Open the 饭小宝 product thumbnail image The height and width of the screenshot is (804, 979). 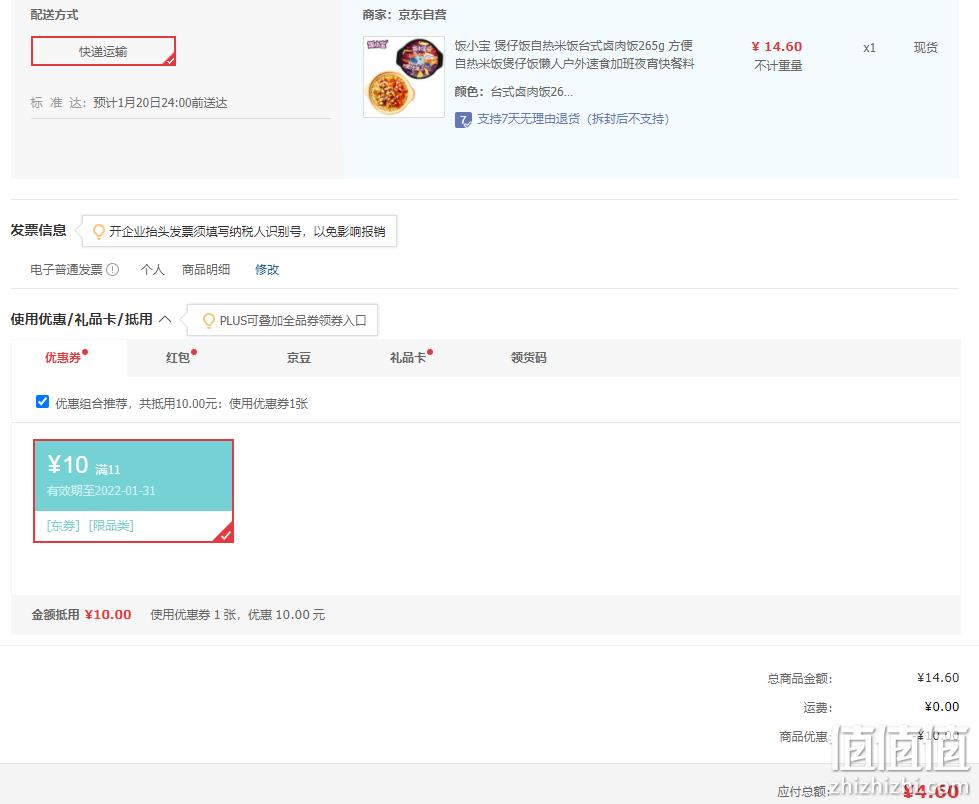coord(404,77)
